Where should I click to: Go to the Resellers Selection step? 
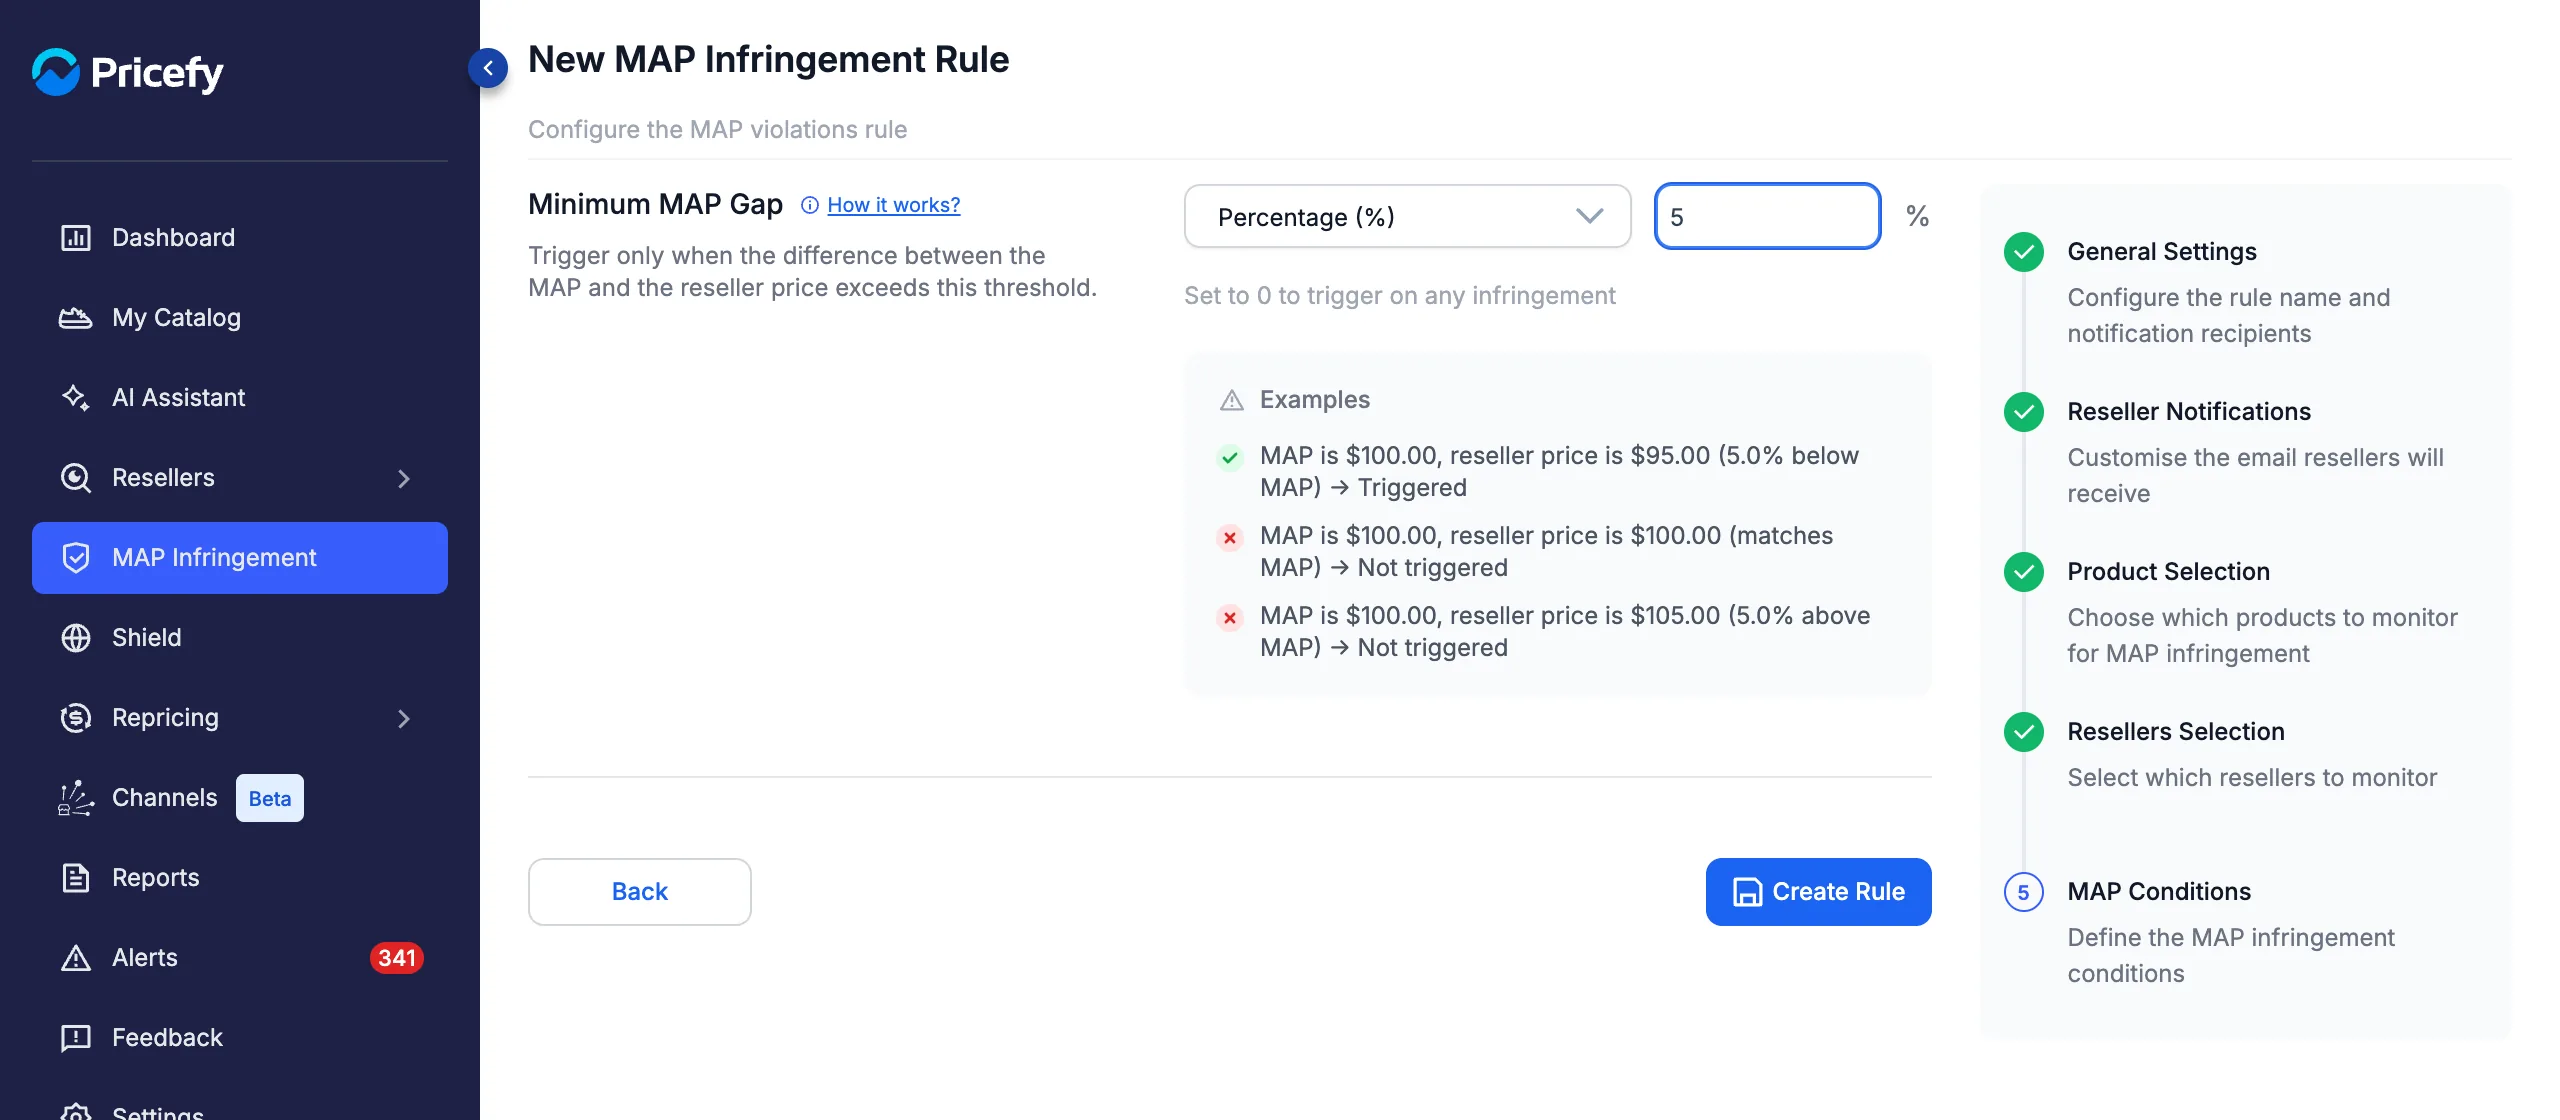(2176, 732)
